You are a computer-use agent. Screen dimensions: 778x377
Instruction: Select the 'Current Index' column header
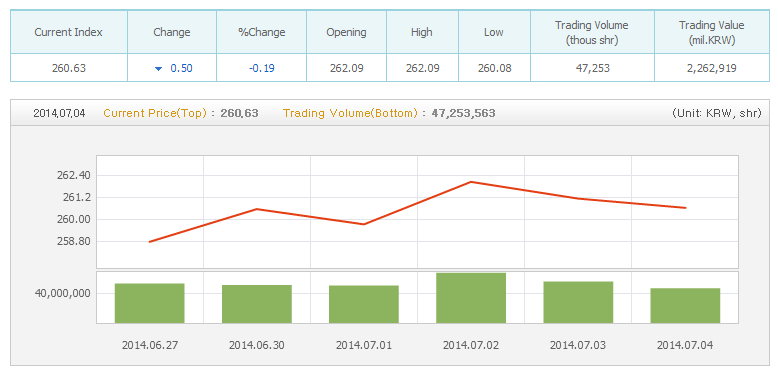[68, 32]
